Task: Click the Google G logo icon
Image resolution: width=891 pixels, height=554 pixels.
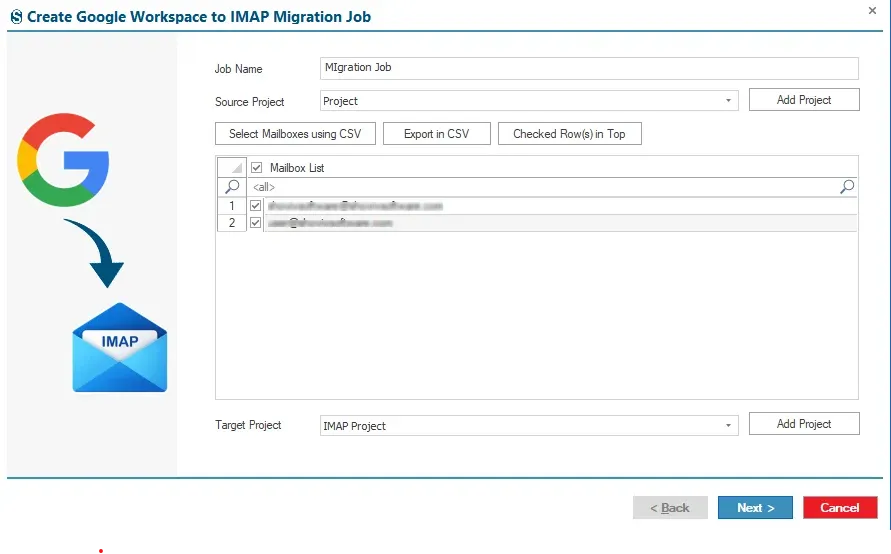Action: click(x=63, y=160)
